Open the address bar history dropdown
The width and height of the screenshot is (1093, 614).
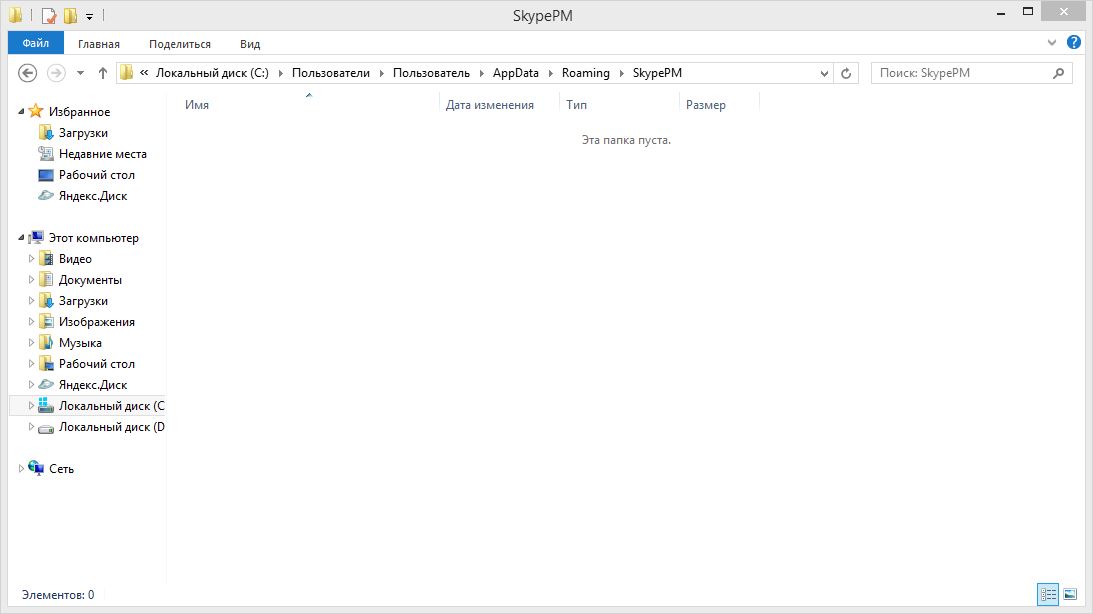pyautogui.click(x=824, y=73)
